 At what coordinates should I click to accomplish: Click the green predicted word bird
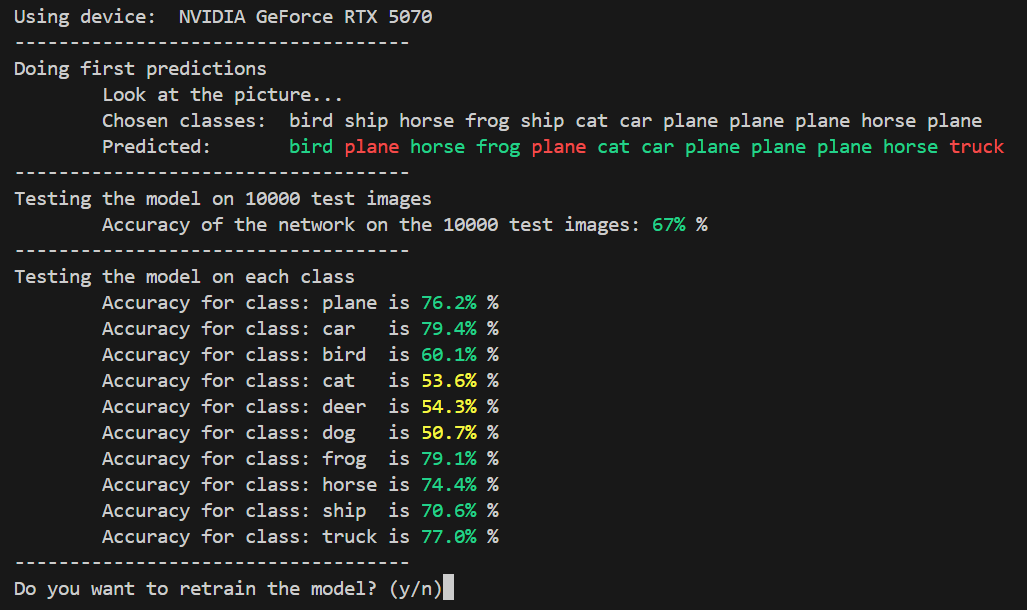[x=310, y=147]
